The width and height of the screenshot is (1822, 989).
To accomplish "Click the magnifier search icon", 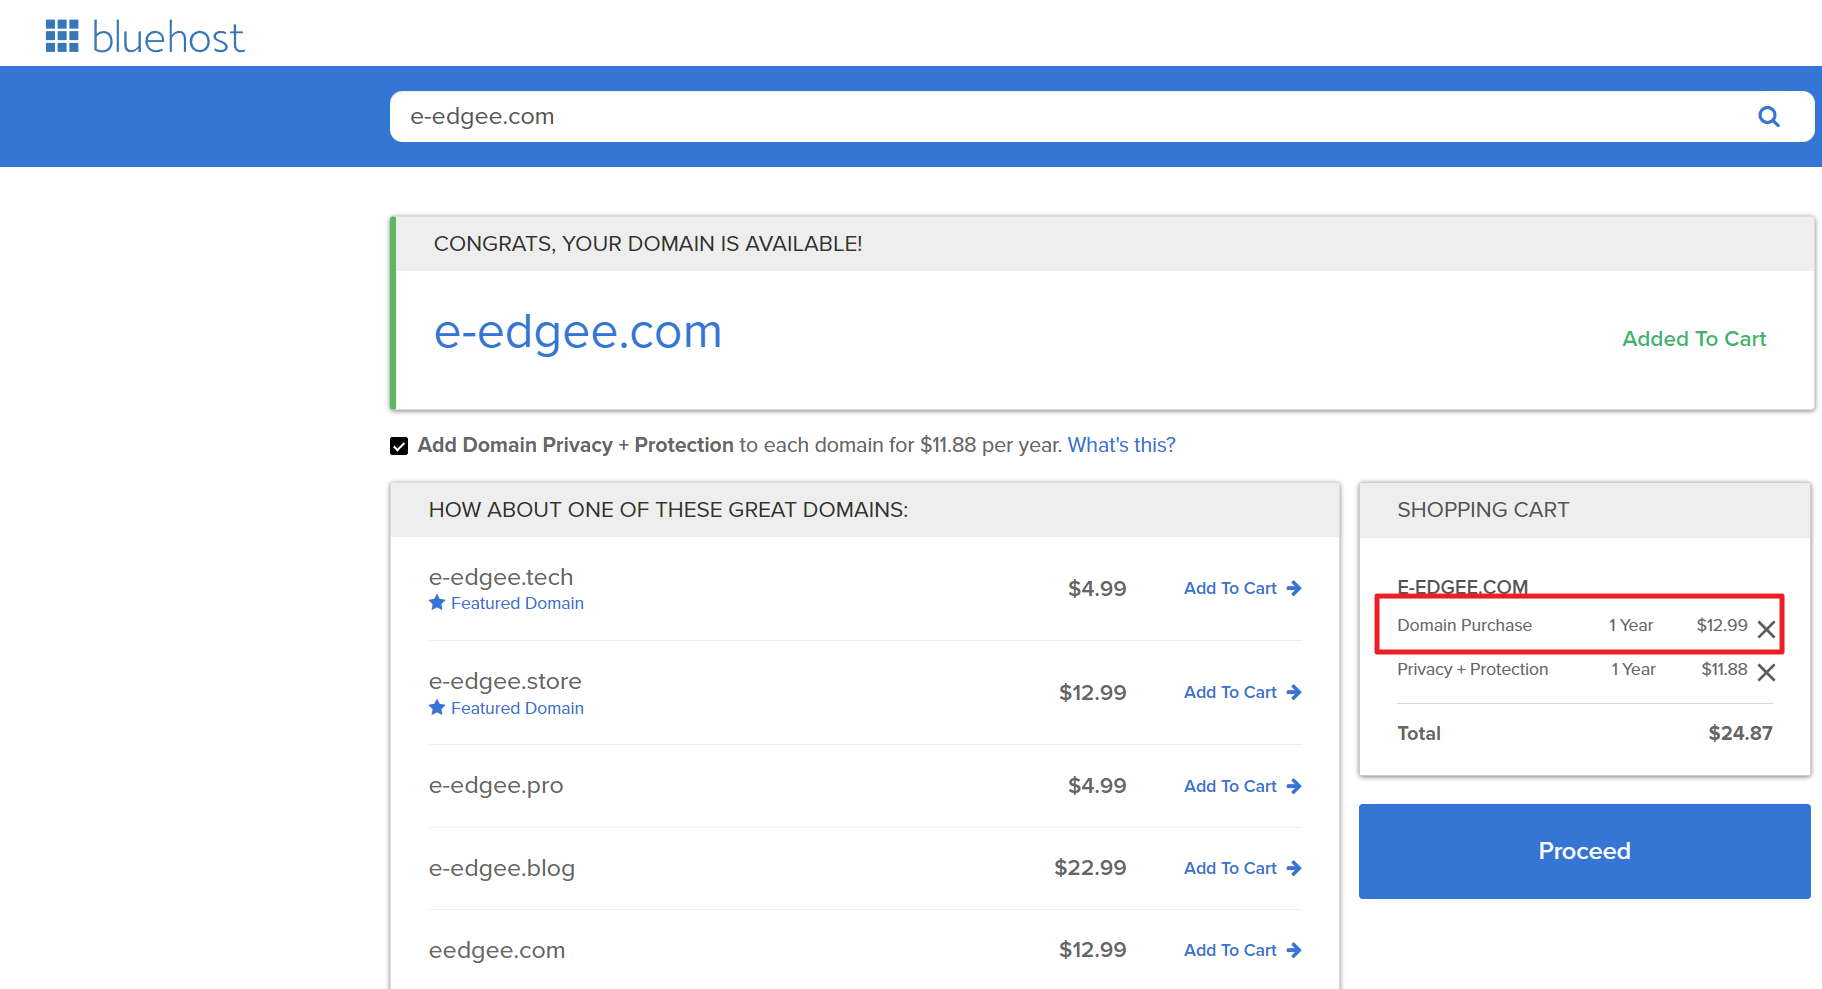I will click(1768, 117).
